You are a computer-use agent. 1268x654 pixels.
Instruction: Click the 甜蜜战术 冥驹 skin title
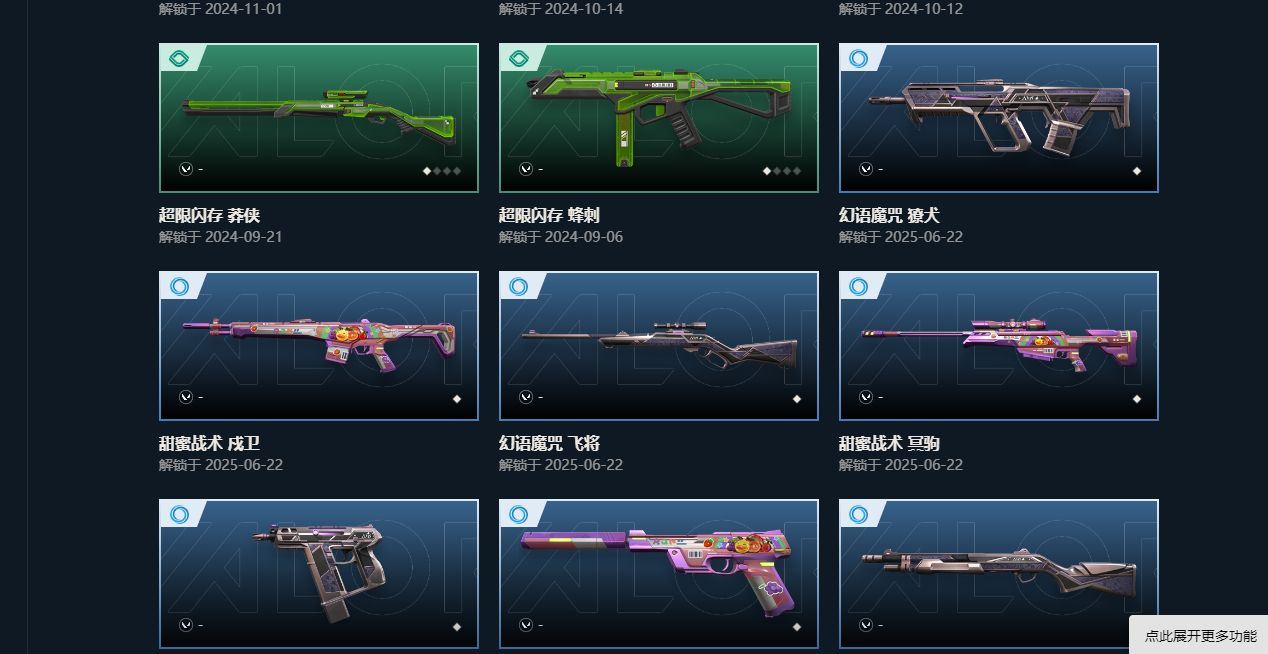889,443
